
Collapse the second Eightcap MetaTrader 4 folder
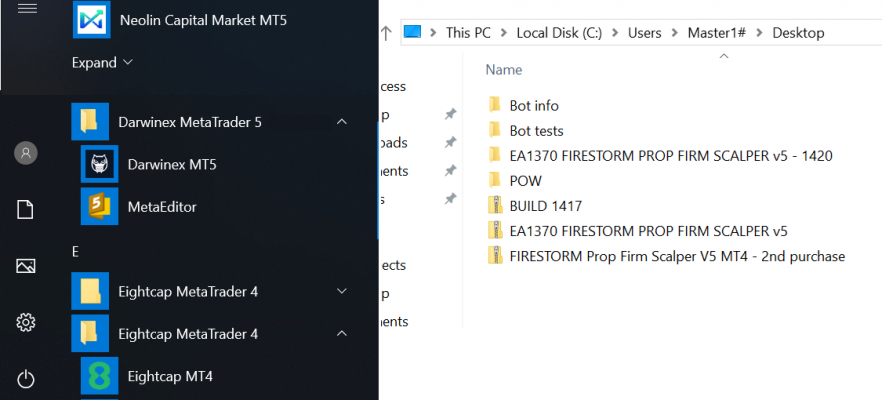coord(341,332)
